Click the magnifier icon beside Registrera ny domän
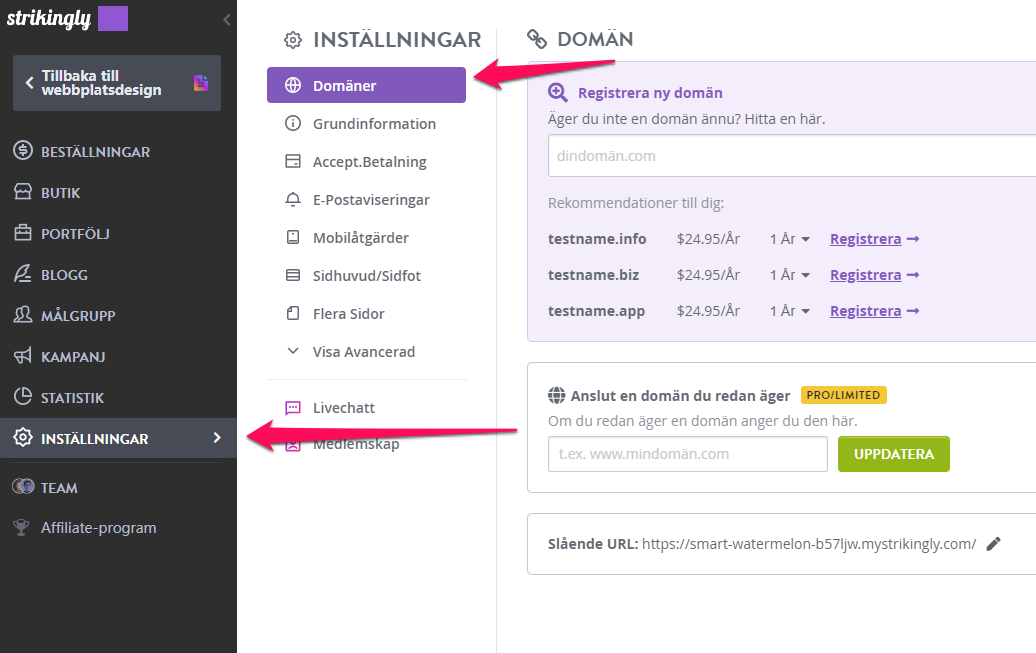The width and height of the screenshot is (1036, 653). click(558, 93)
